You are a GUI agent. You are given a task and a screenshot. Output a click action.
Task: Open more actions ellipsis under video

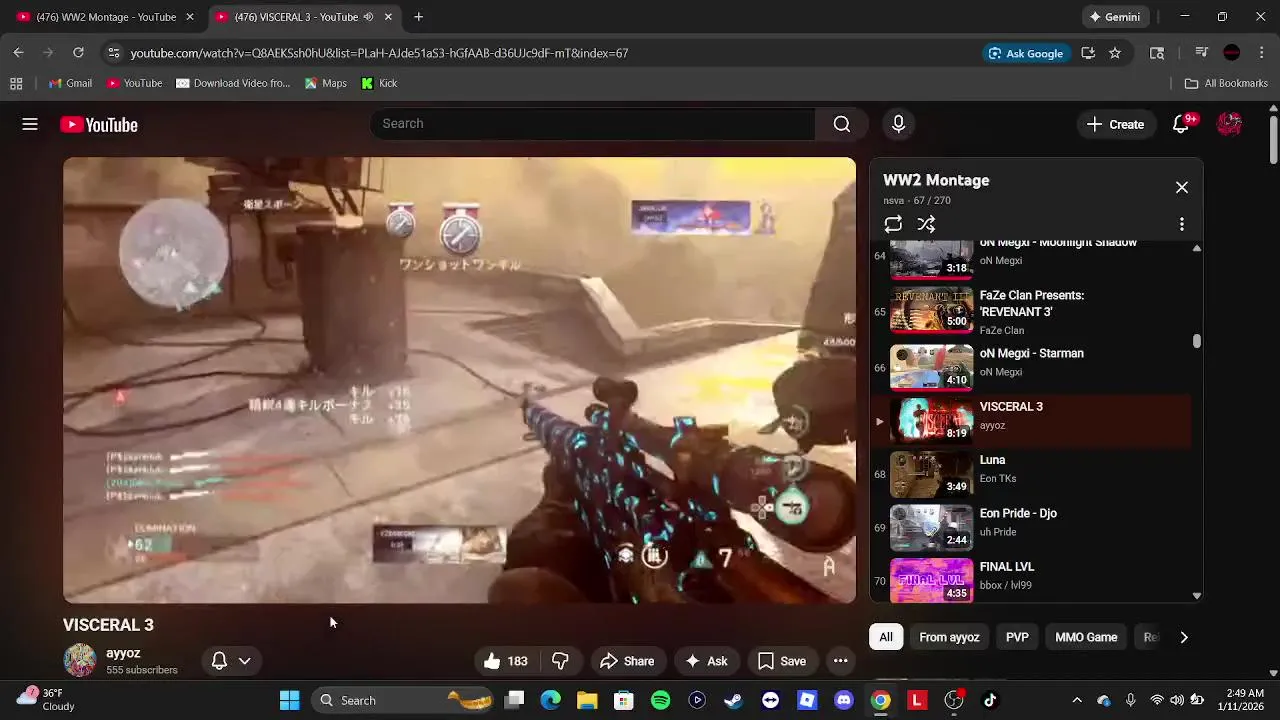pos(840,661)
